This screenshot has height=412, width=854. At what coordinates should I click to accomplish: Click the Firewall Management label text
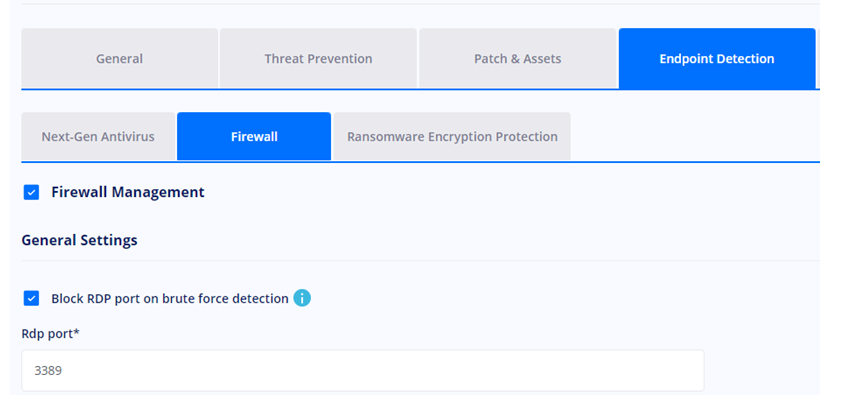point(128,192)
